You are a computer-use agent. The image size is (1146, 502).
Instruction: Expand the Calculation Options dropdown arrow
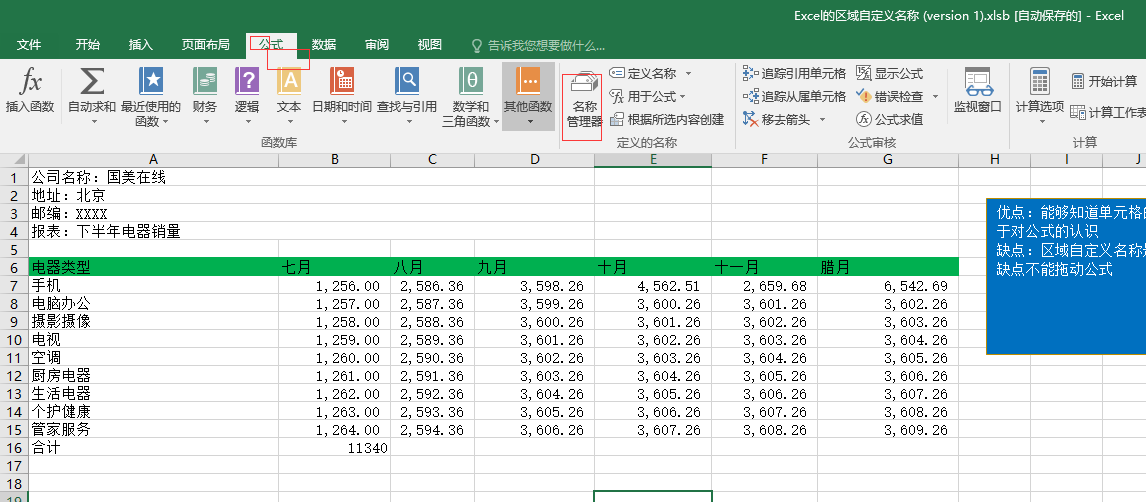pos(1041,121)
